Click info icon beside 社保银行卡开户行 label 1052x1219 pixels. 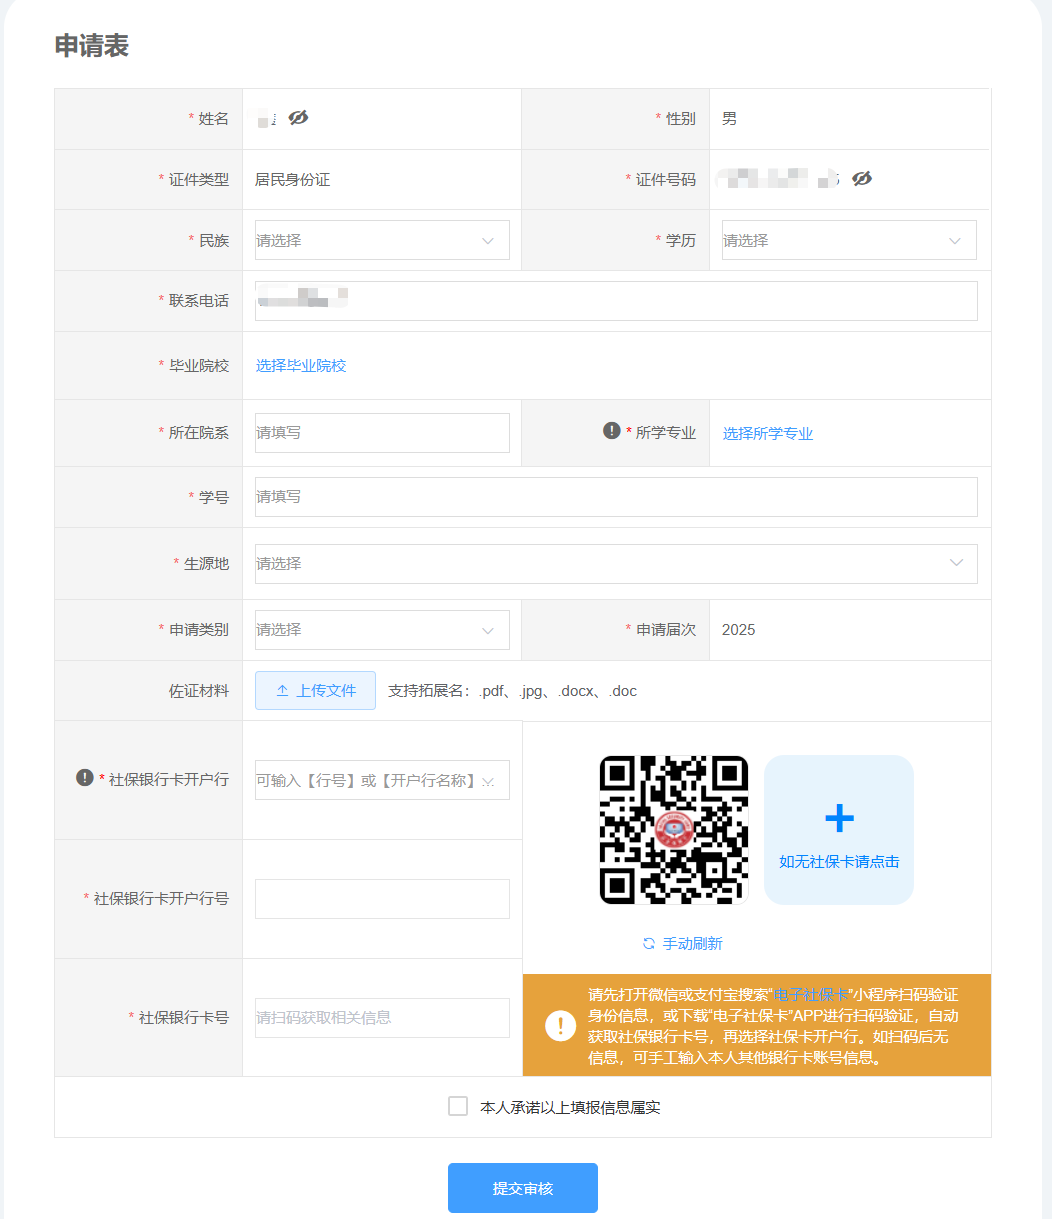[85, 778]
